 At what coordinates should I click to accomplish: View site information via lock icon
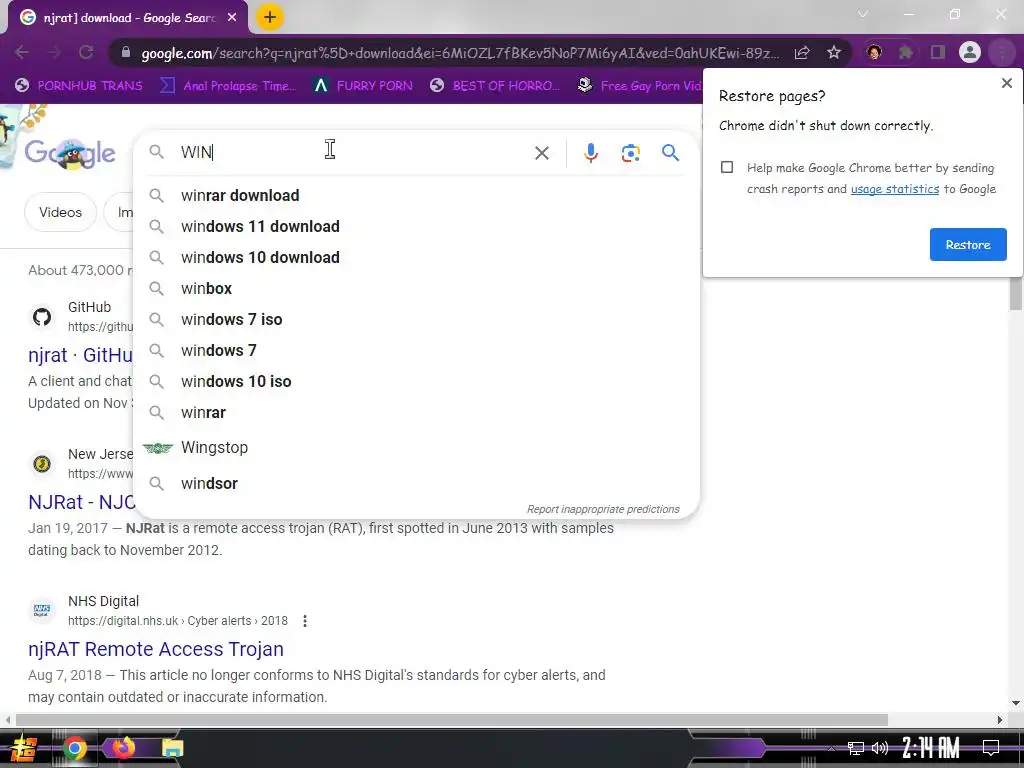126,53
